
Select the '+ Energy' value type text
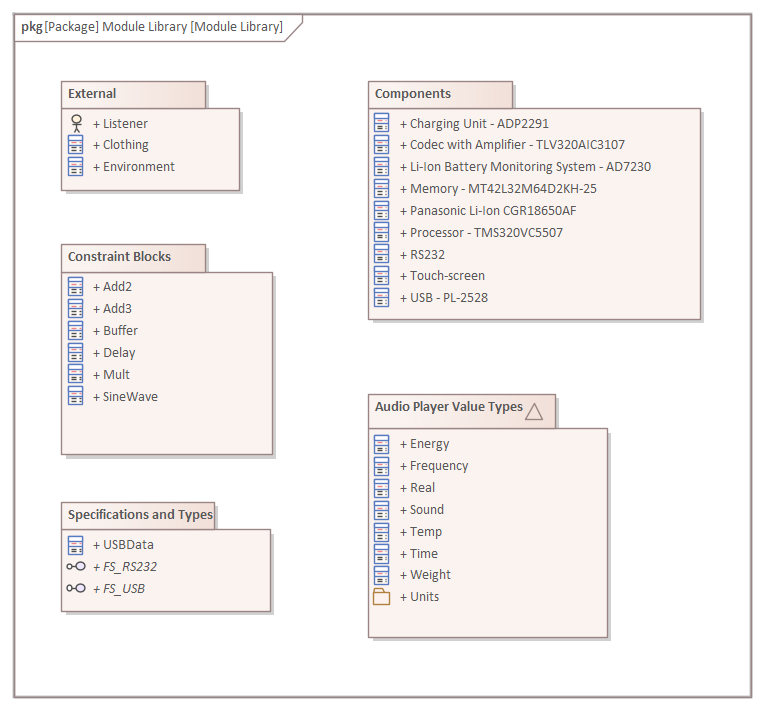tap(425, 445)
